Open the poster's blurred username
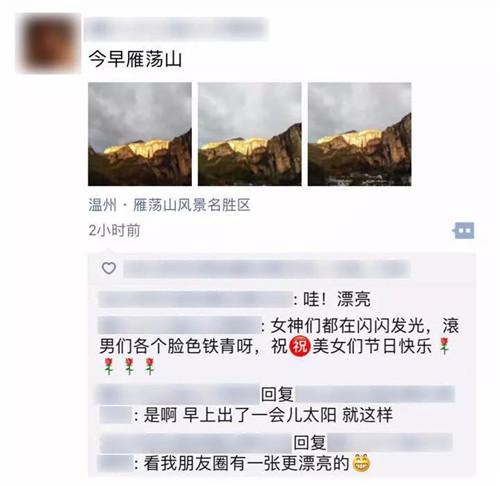The image size is (500, 486). pyautogui.click(x=176, y=29)
